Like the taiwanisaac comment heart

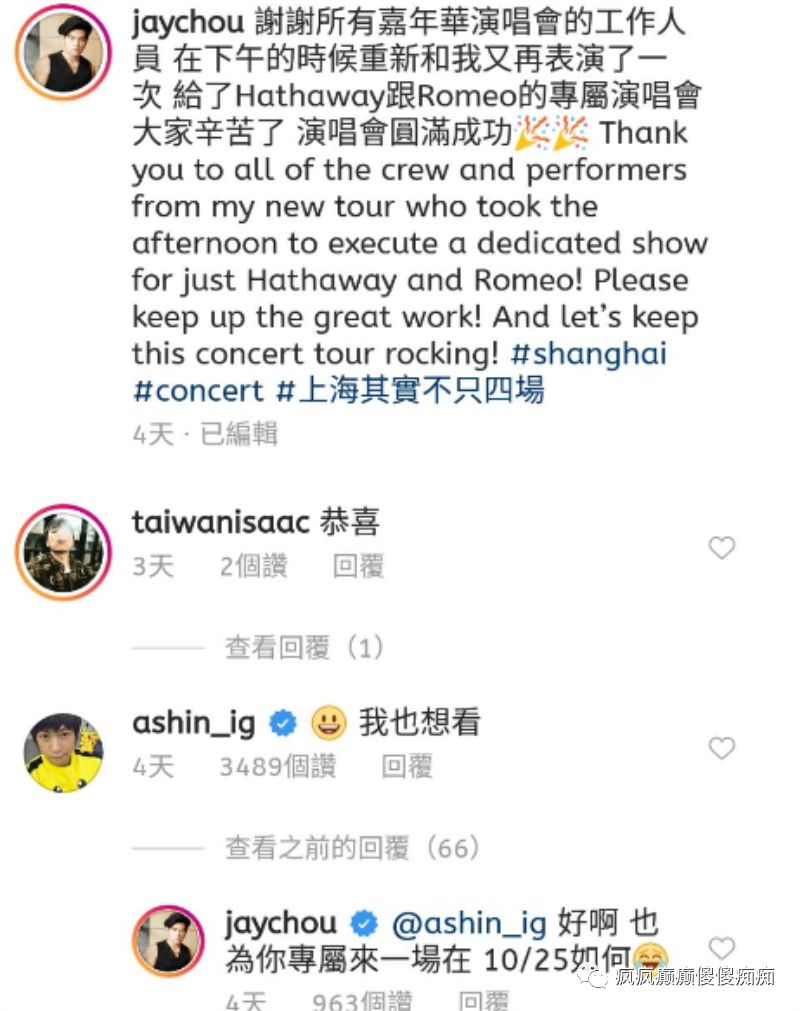pos(721,548)
